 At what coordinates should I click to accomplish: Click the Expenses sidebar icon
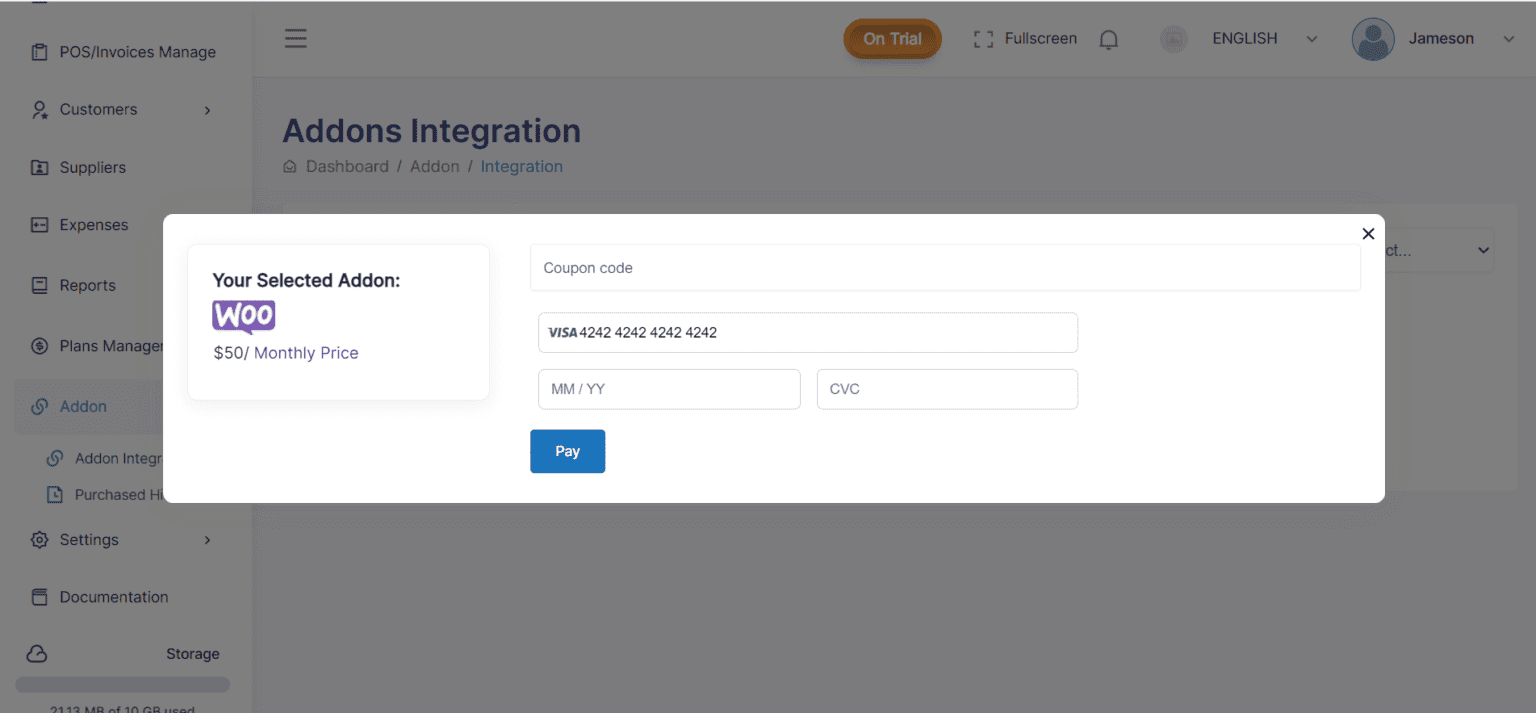point(39,225)
